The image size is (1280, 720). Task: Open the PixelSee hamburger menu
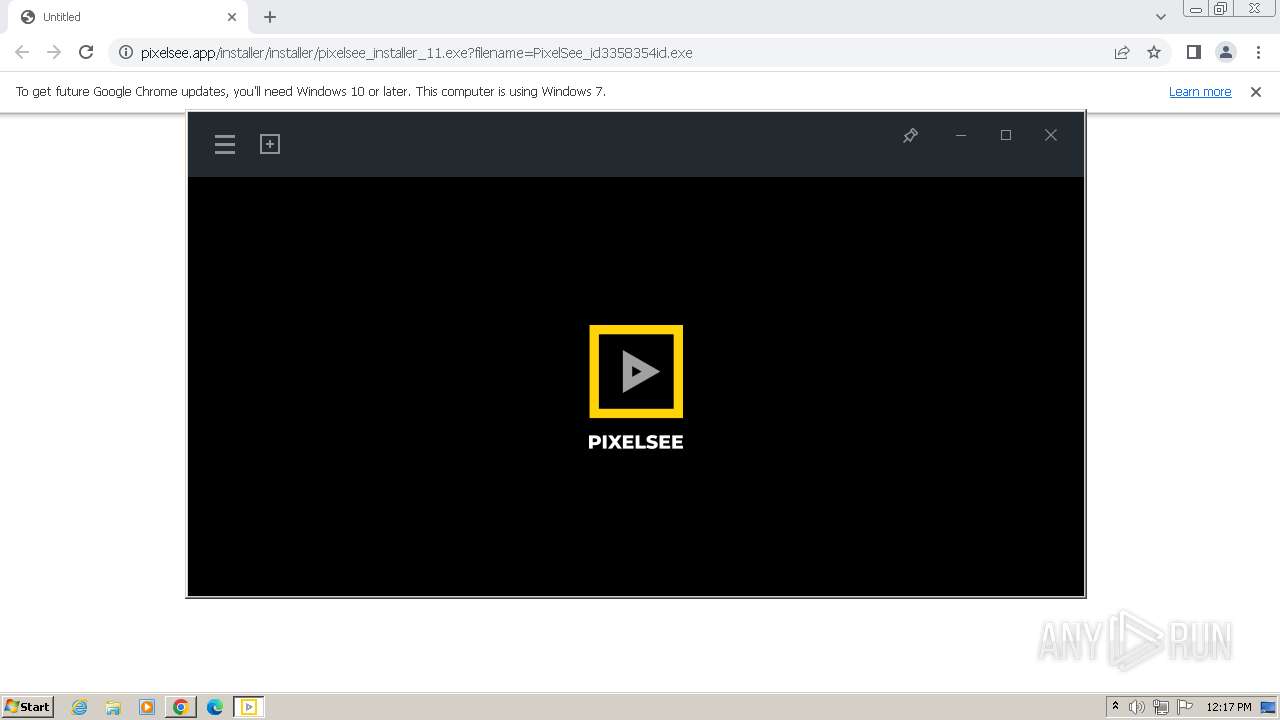pos(225,145)
